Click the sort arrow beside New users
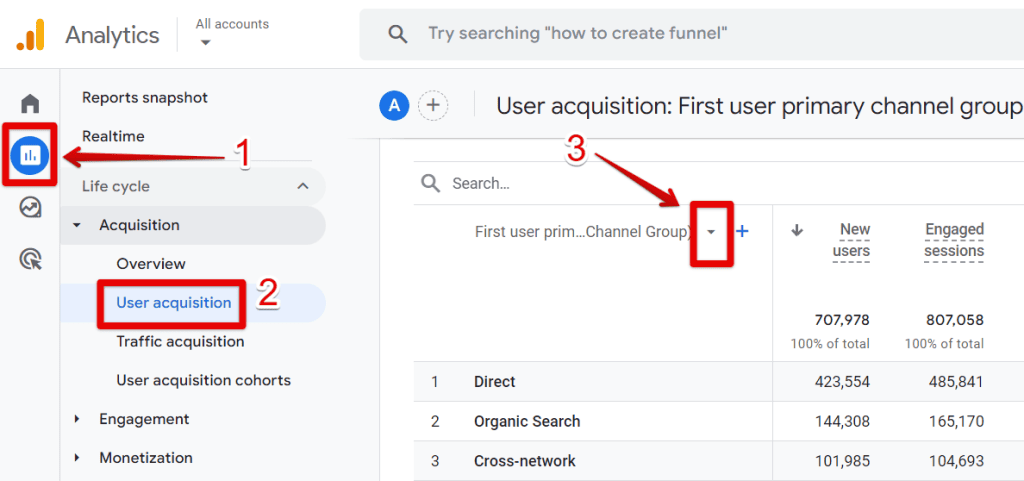Viewport: 1024px width, 481px height. (x=797, y=230)
